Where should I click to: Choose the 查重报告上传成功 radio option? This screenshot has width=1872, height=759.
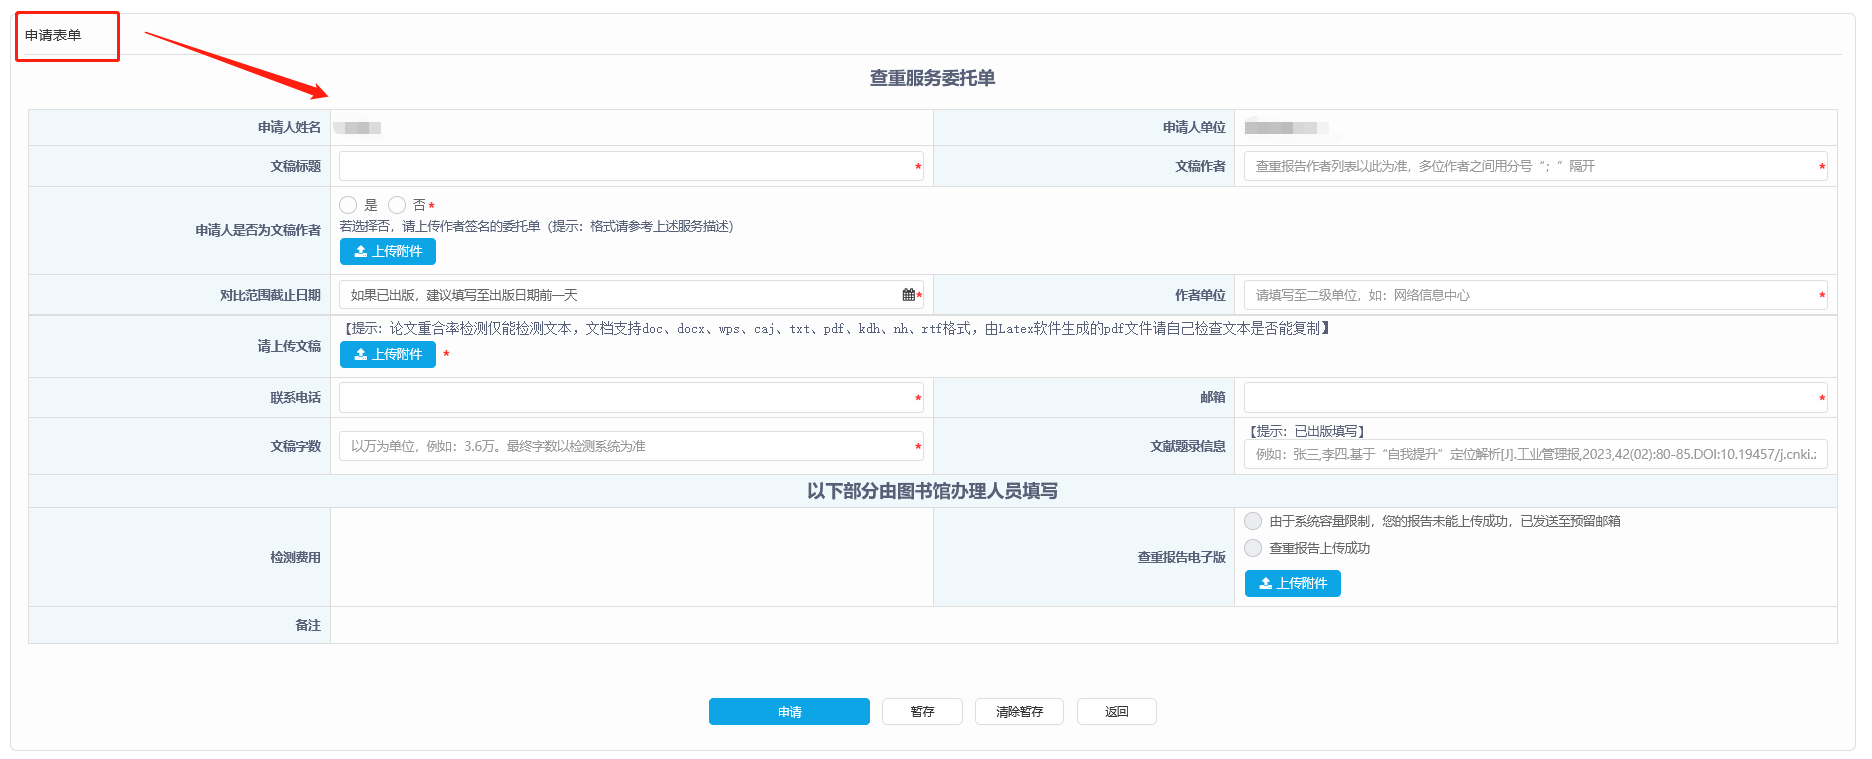pos(1253,548)
